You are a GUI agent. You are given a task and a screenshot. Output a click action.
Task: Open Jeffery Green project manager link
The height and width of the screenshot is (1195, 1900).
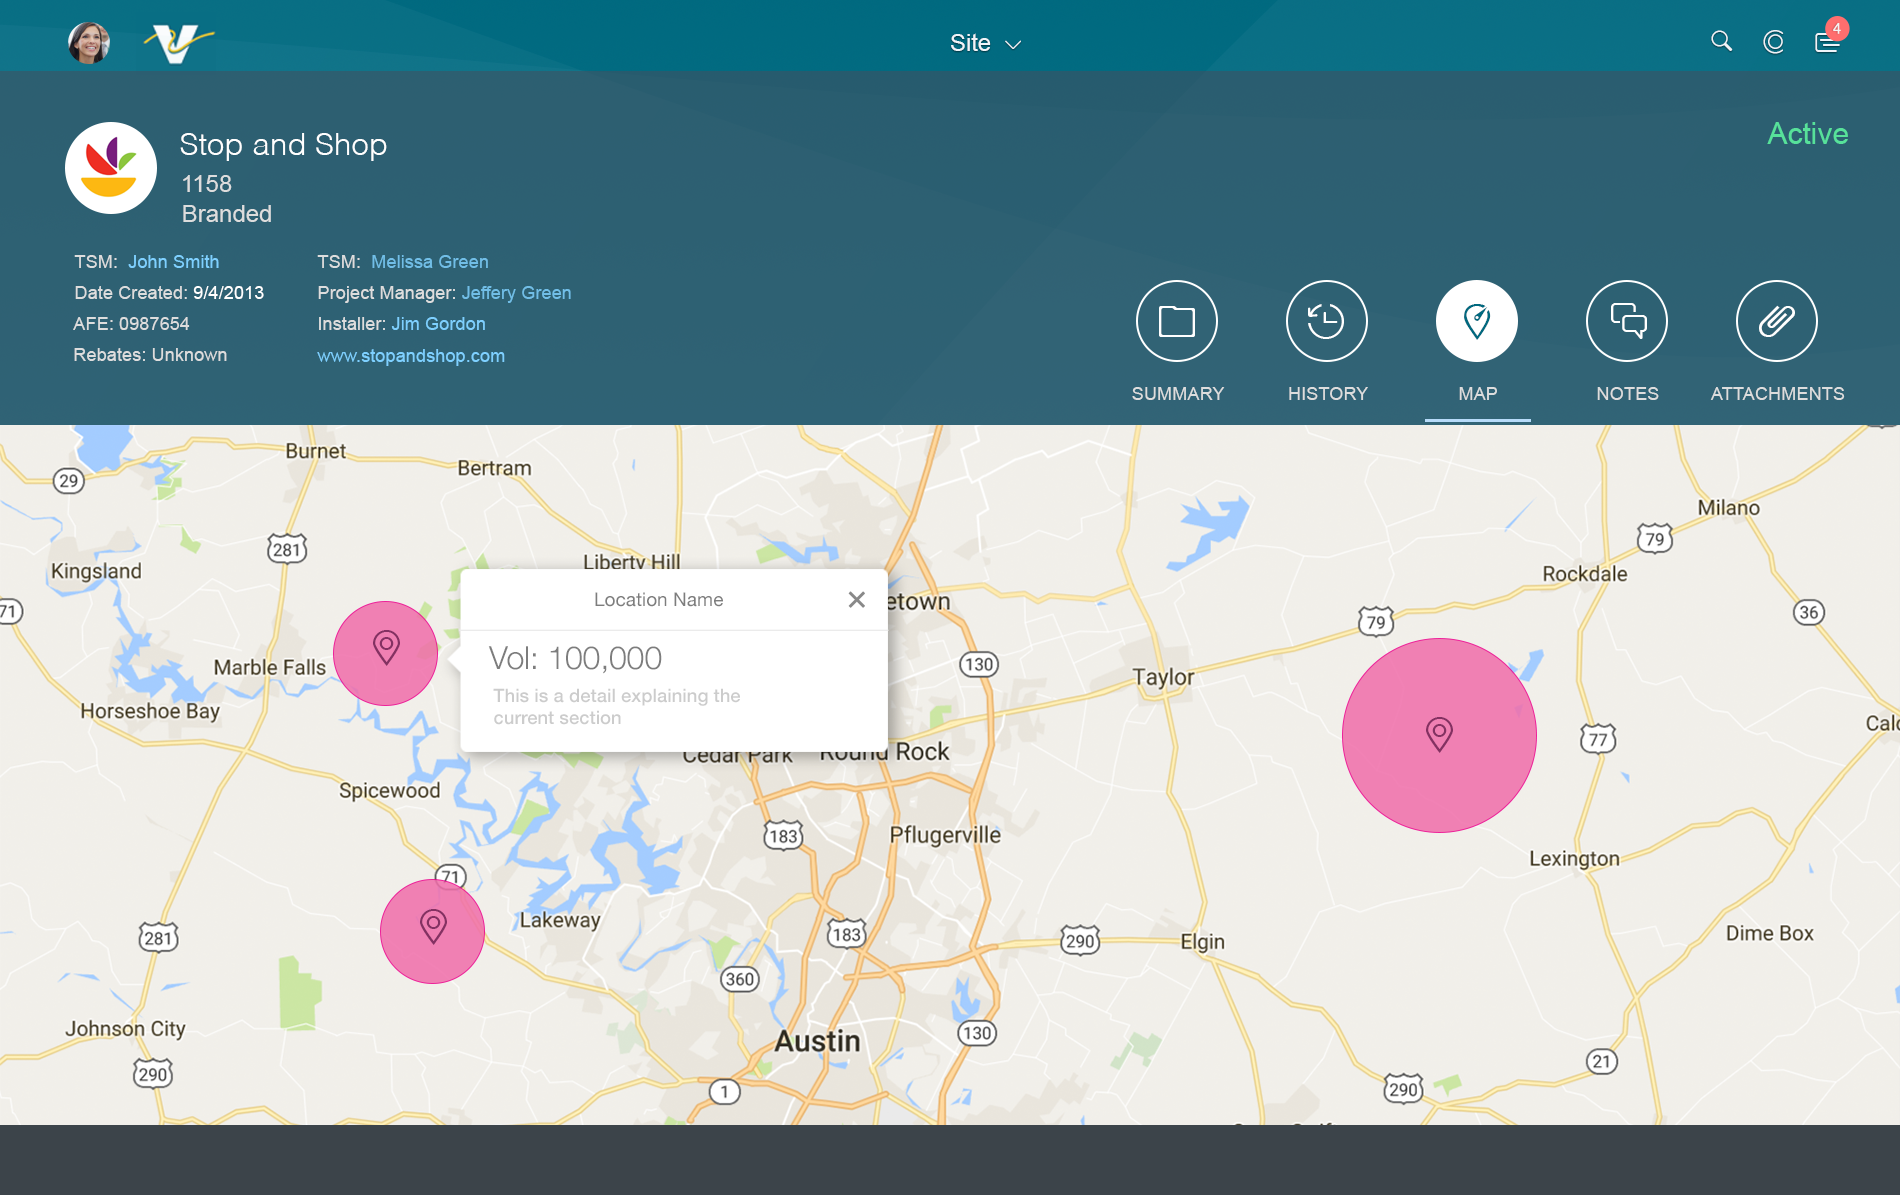(x=516, y=293)
